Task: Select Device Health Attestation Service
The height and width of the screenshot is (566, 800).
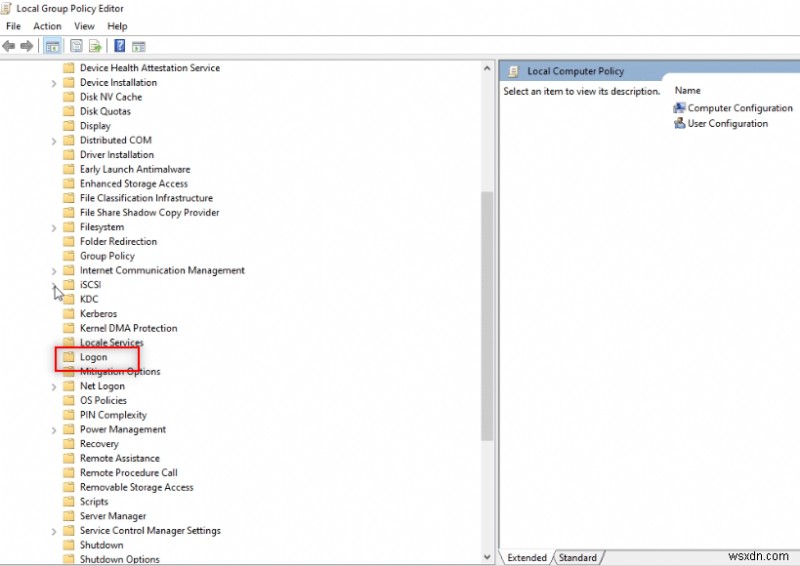Action: [x=149, y=67]
